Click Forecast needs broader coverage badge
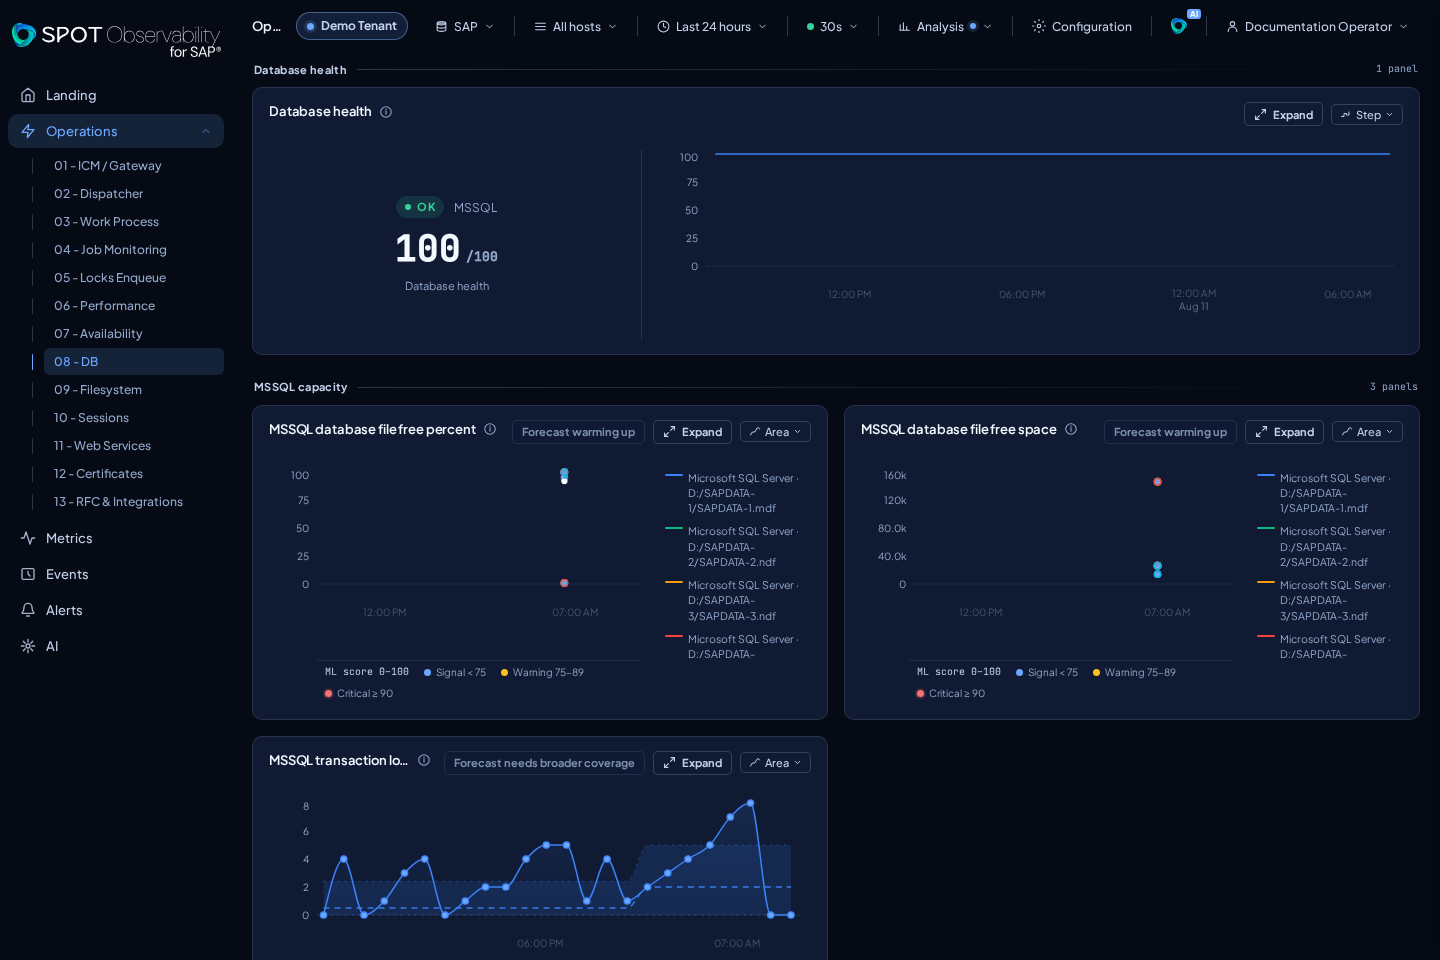The width and height of the screenshot is (1440, 960). (544, 763)
